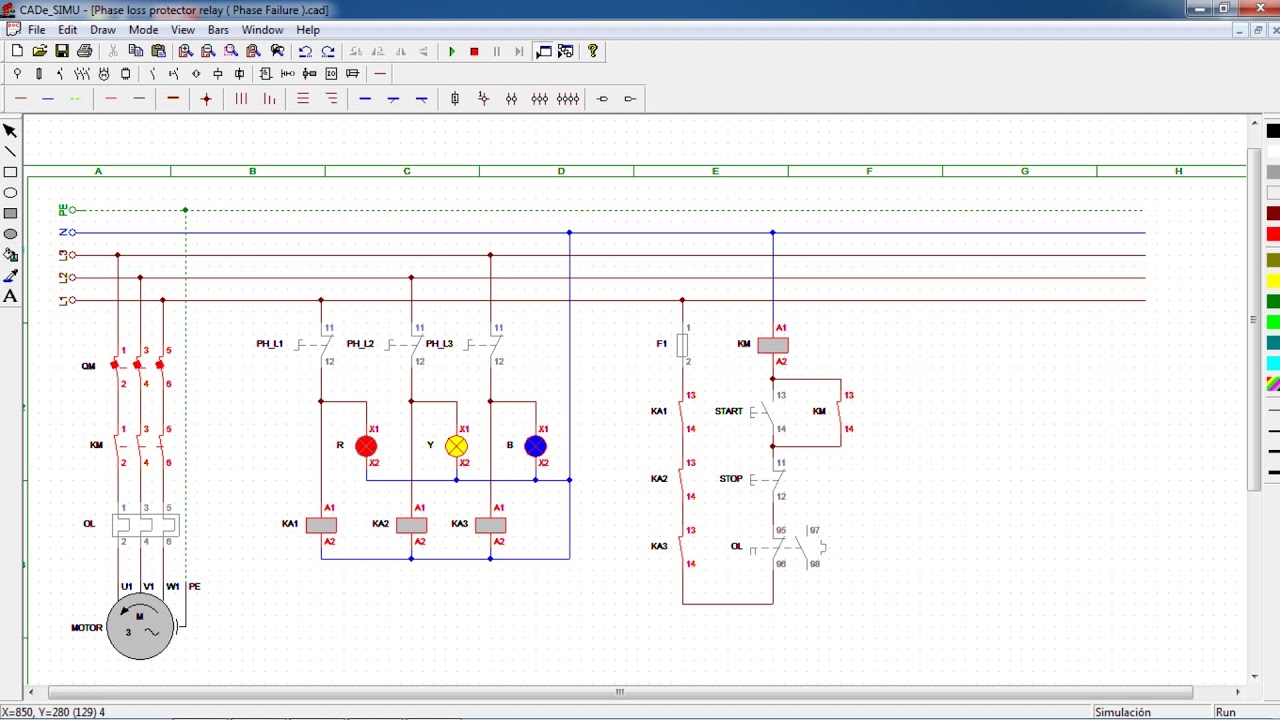Select the filled rectangle tool

click(x=11, y=213)
